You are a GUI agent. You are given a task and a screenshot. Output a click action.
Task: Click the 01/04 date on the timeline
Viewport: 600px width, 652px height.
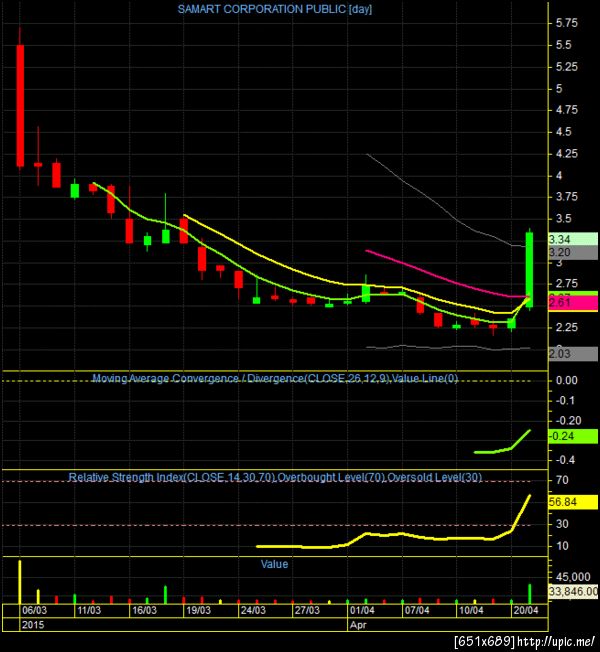(x=362, y=610)
